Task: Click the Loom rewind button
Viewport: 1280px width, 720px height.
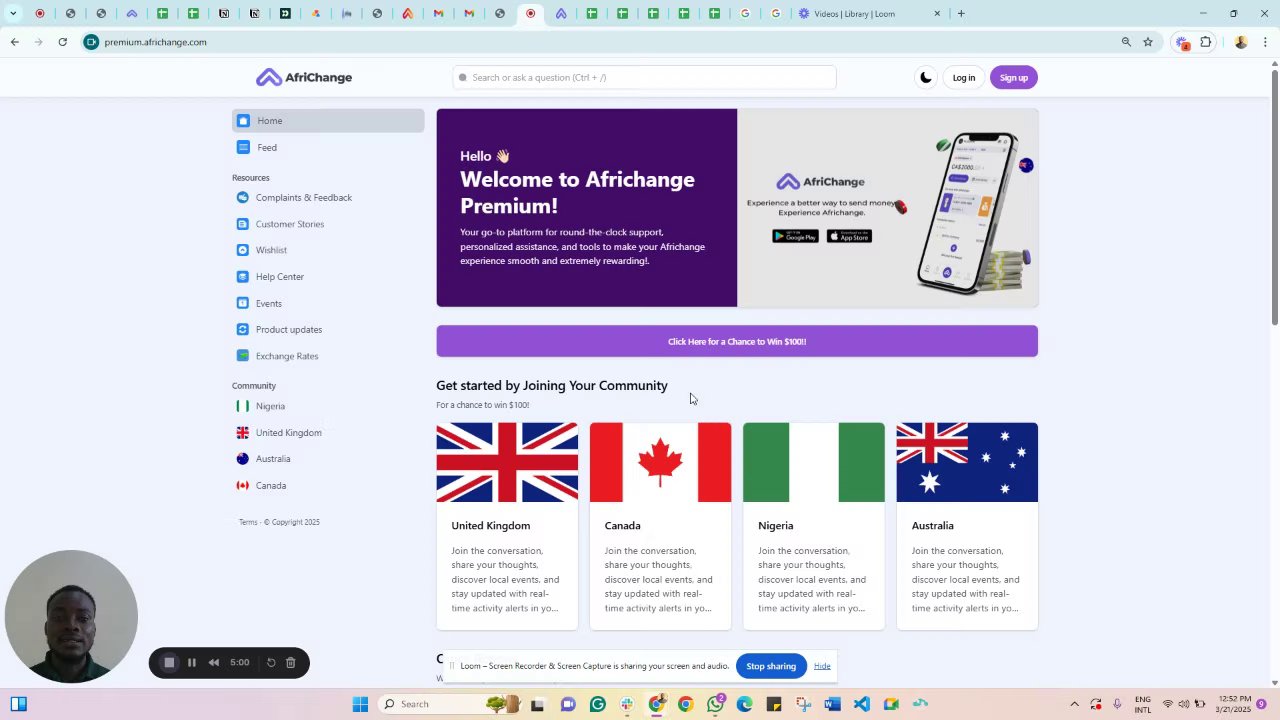Action: 214,663
